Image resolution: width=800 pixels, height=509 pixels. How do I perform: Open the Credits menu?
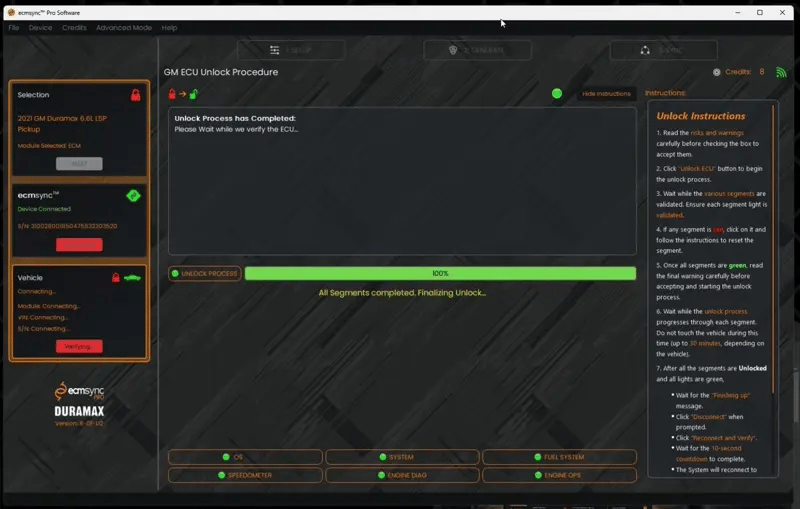[x=74, y=28]
